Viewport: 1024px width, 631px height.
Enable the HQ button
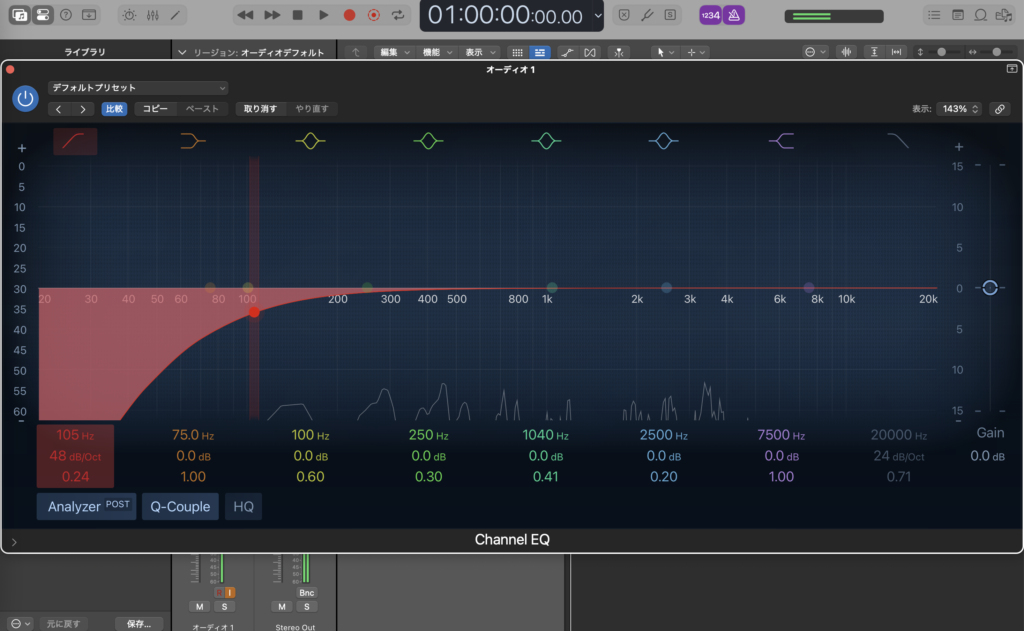coord(244,506)
